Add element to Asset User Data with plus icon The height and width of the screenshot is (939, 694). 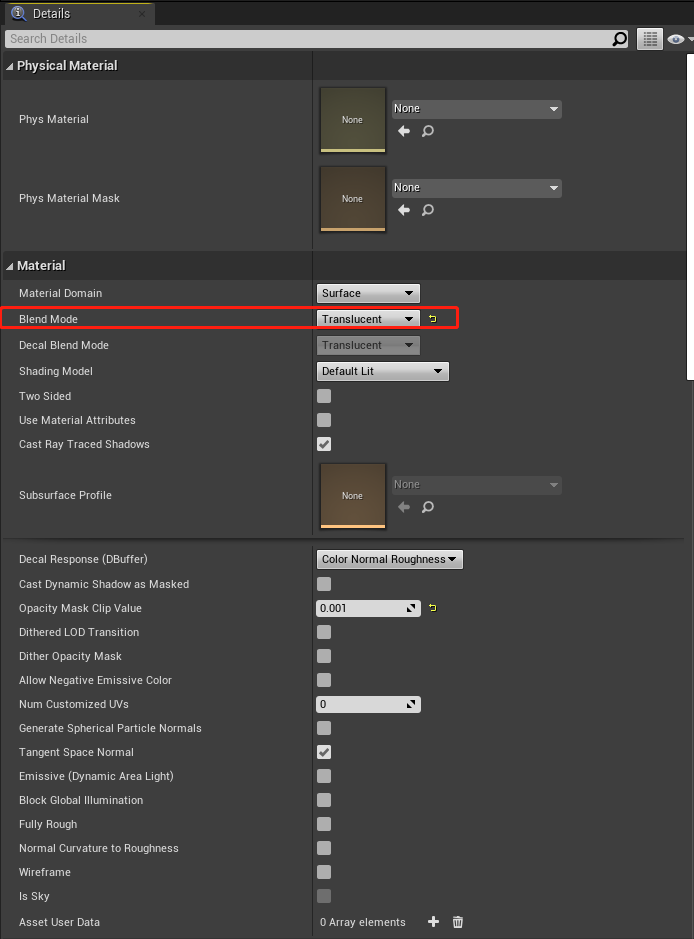coord(433,922)
